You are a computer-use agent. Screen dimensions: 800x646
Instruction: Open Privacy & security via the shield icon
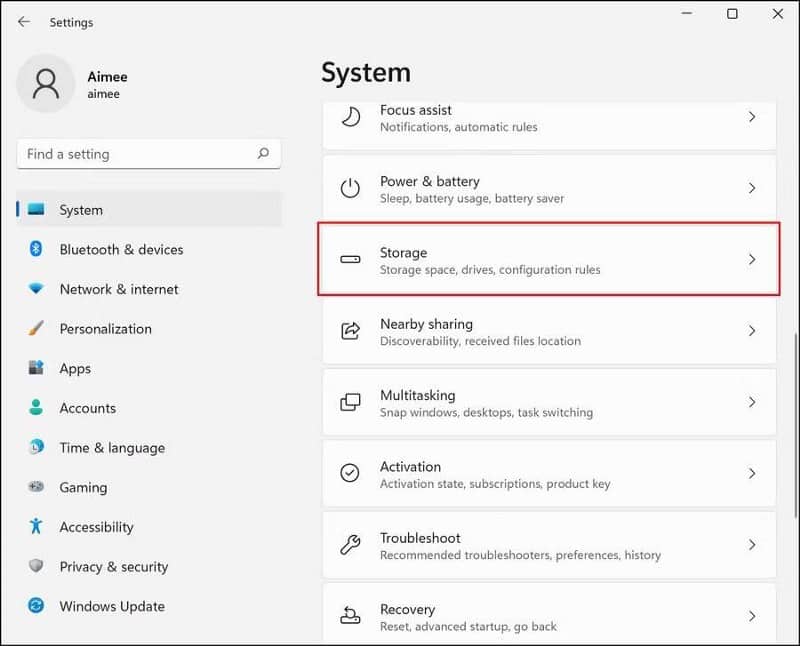click(35, 567)
